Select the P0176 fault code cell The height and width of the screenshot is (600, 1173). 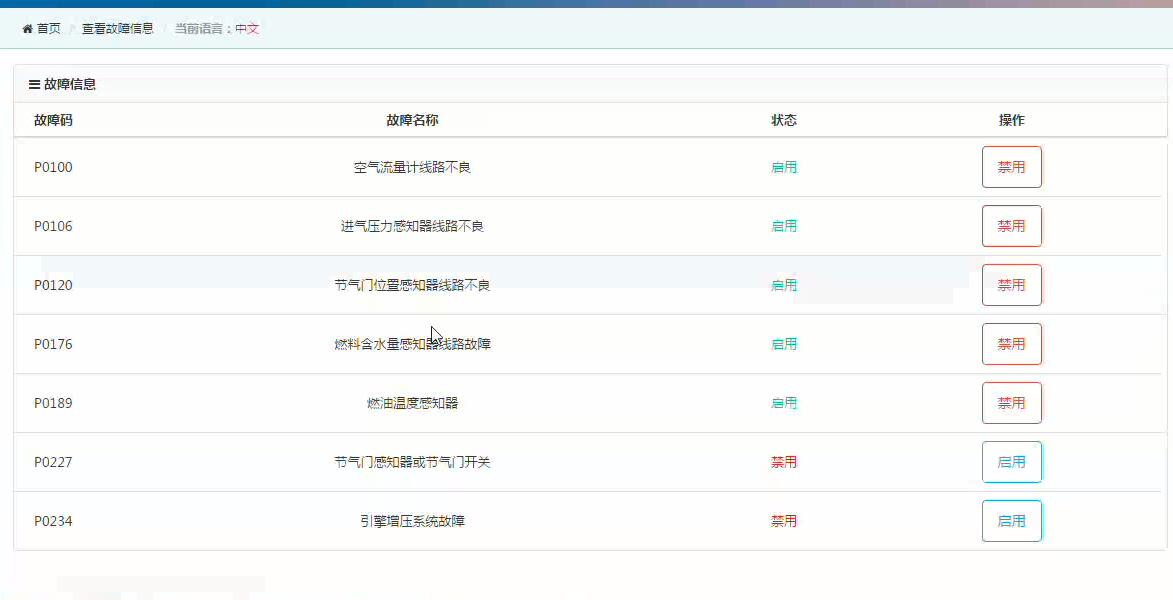pos(53,345)
